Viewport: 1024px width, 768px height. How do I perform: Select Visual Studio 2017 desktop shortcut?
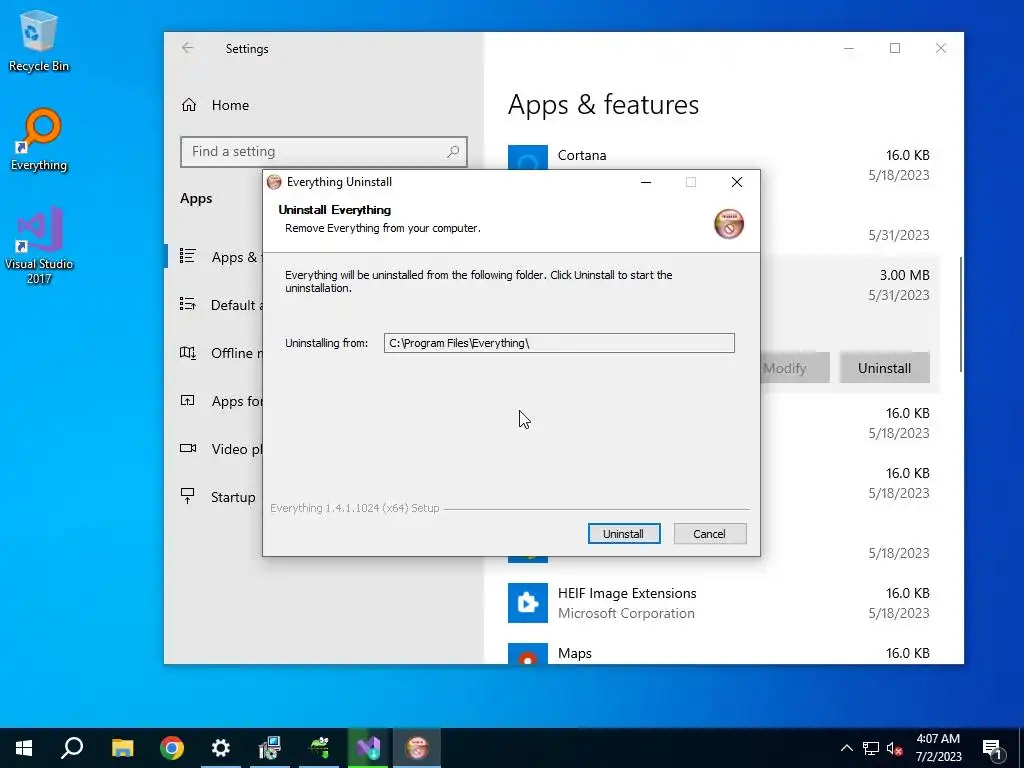pyautogui.click(x=39, y=245)
